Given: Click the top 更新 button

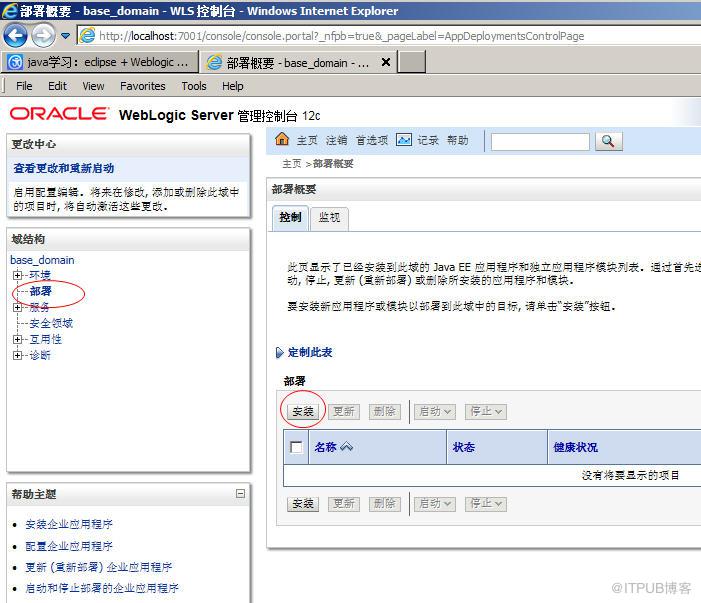Looking at the screenshot, I should coord(344,411).
